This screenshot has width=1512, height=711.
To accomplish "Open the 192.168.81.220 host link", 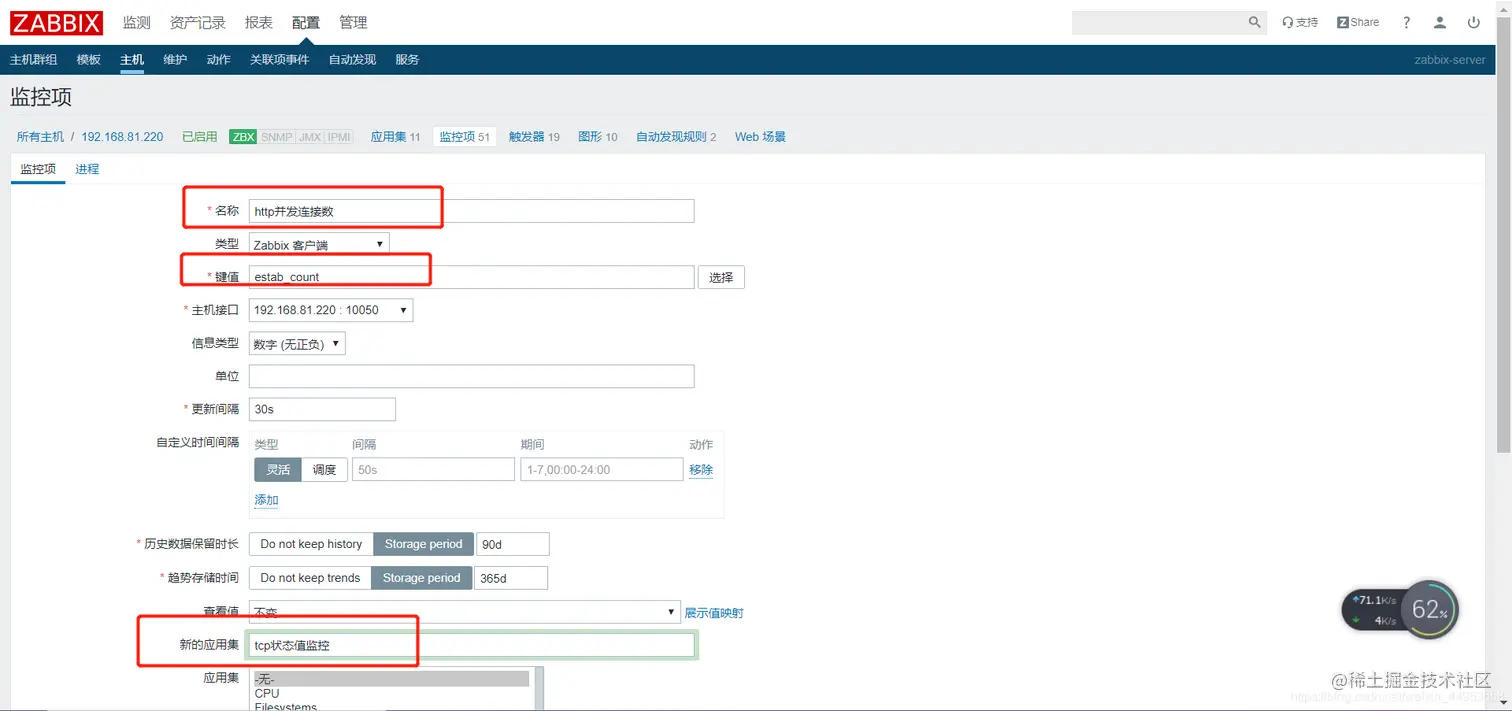I will [x=122, y=137].
